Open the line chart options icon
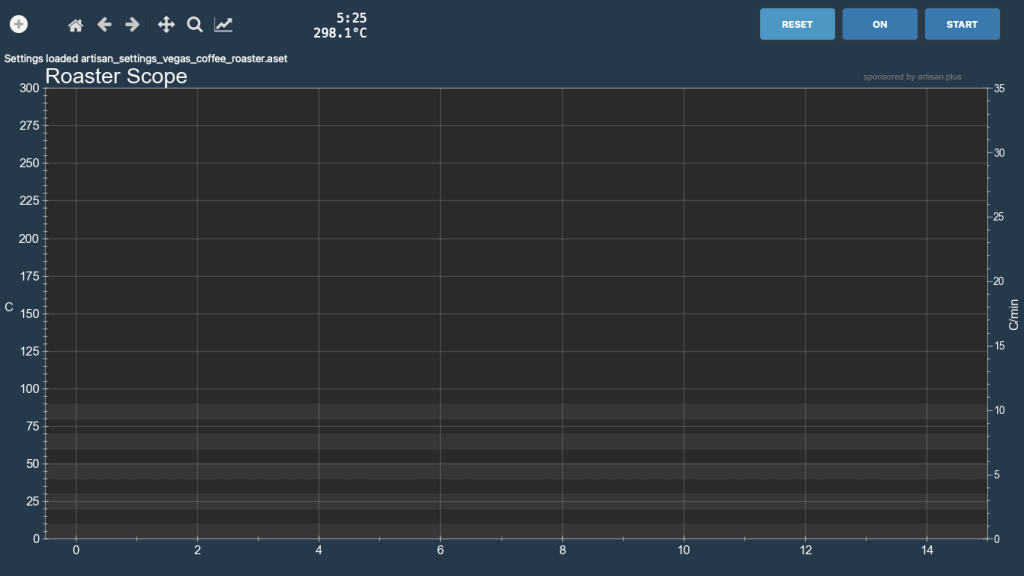Image resolution: width=1024 pixels, height=576 pixels. point(223,24)
